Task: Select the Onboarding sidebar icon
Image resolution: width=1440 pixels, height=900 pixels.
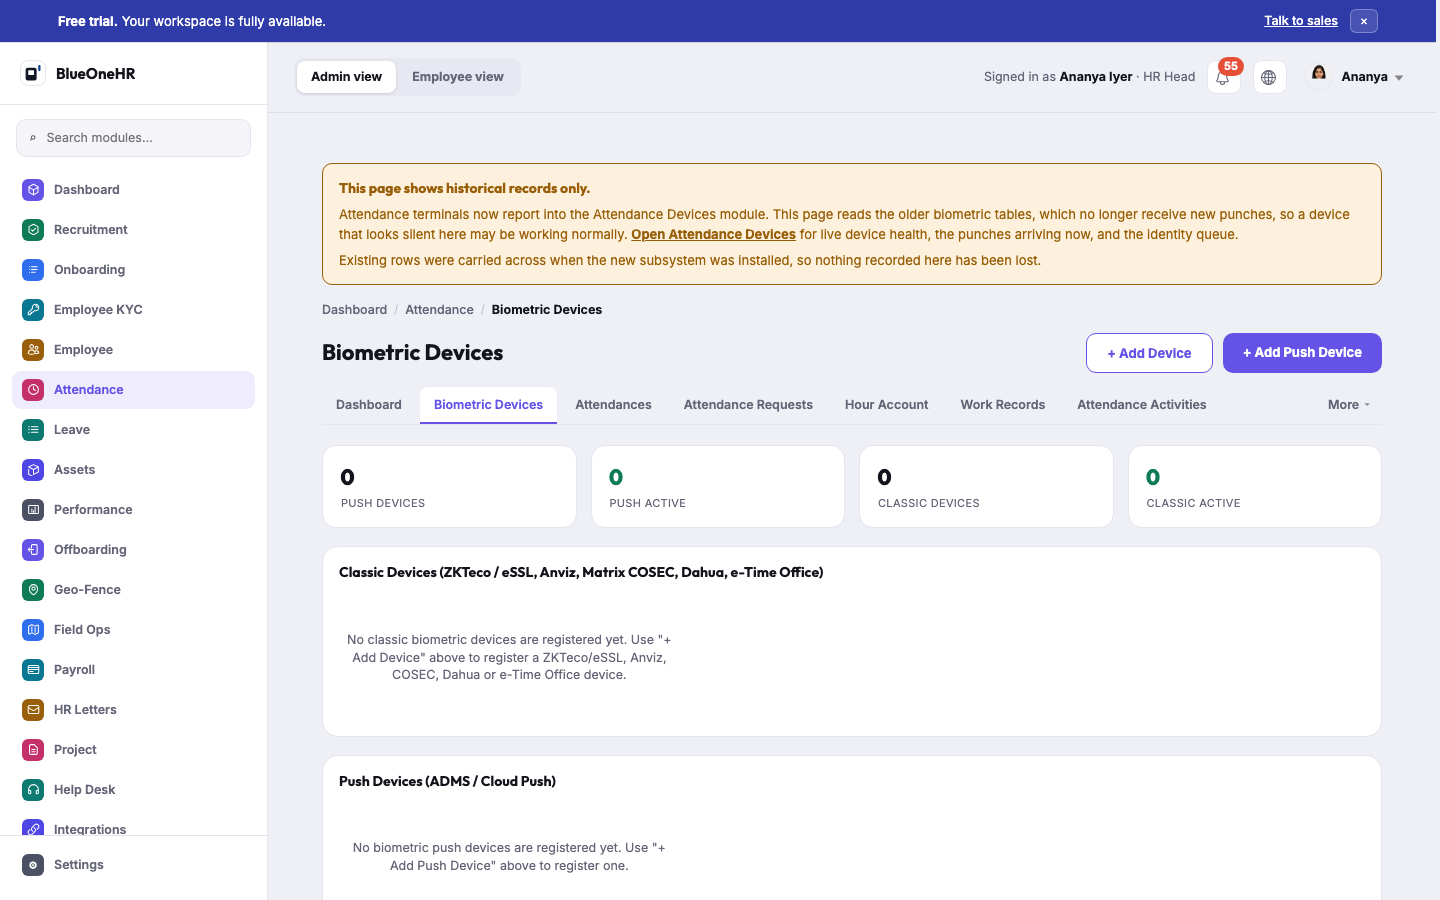Action: coord(33,269)
